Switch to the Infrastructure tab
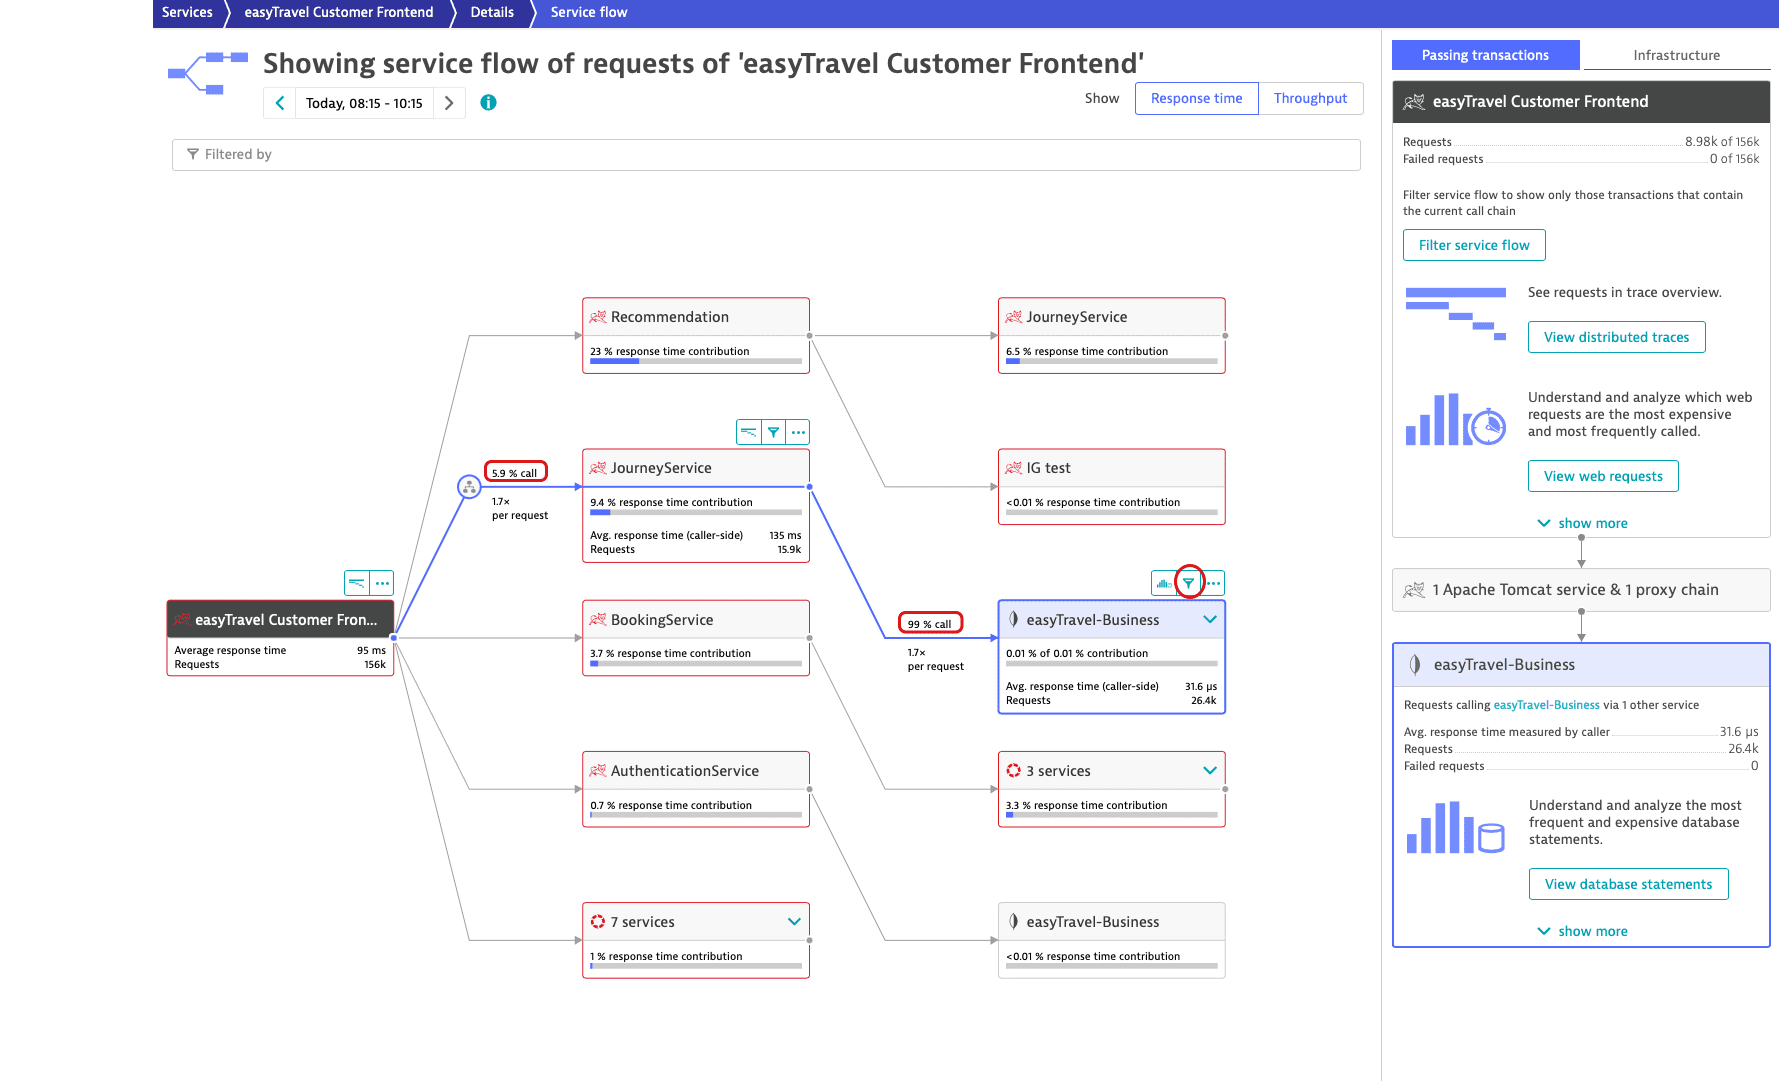Image resolution: width=1779 pixels, height=1081 pixels. point(1676,55)
